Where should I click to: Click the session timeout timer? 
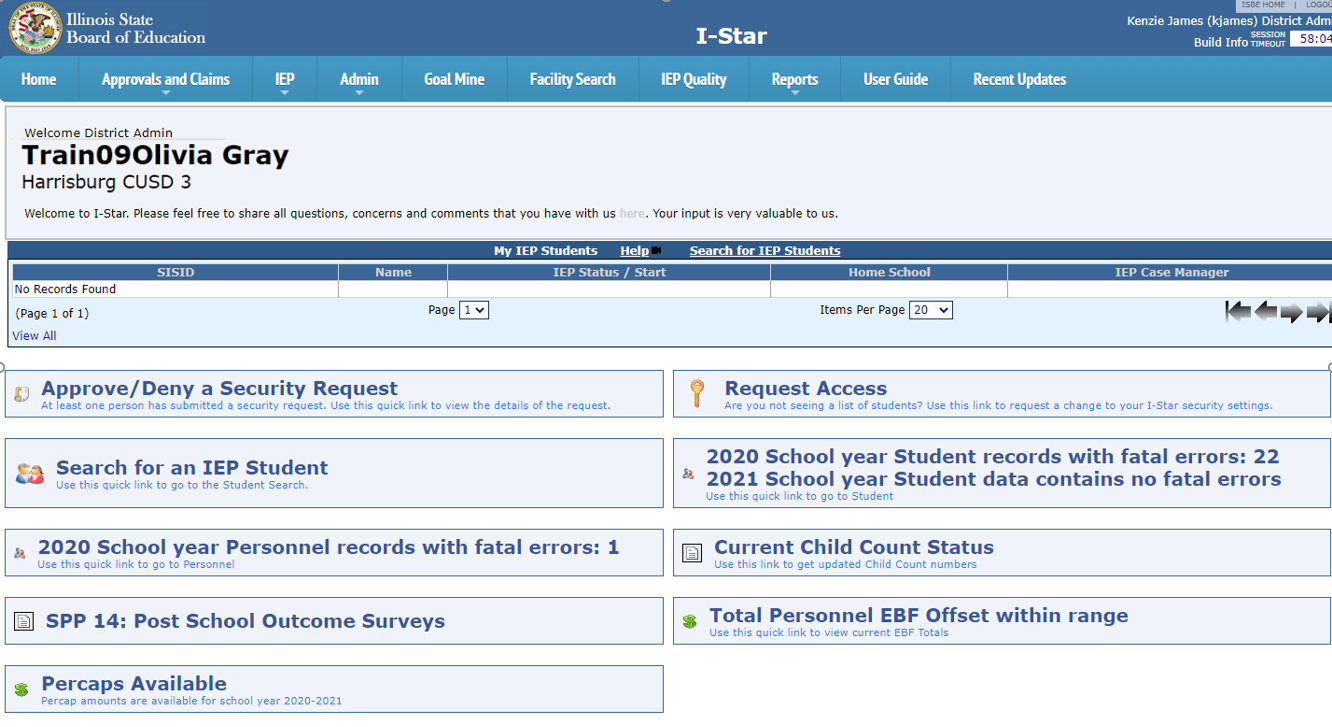(1311, 39)
